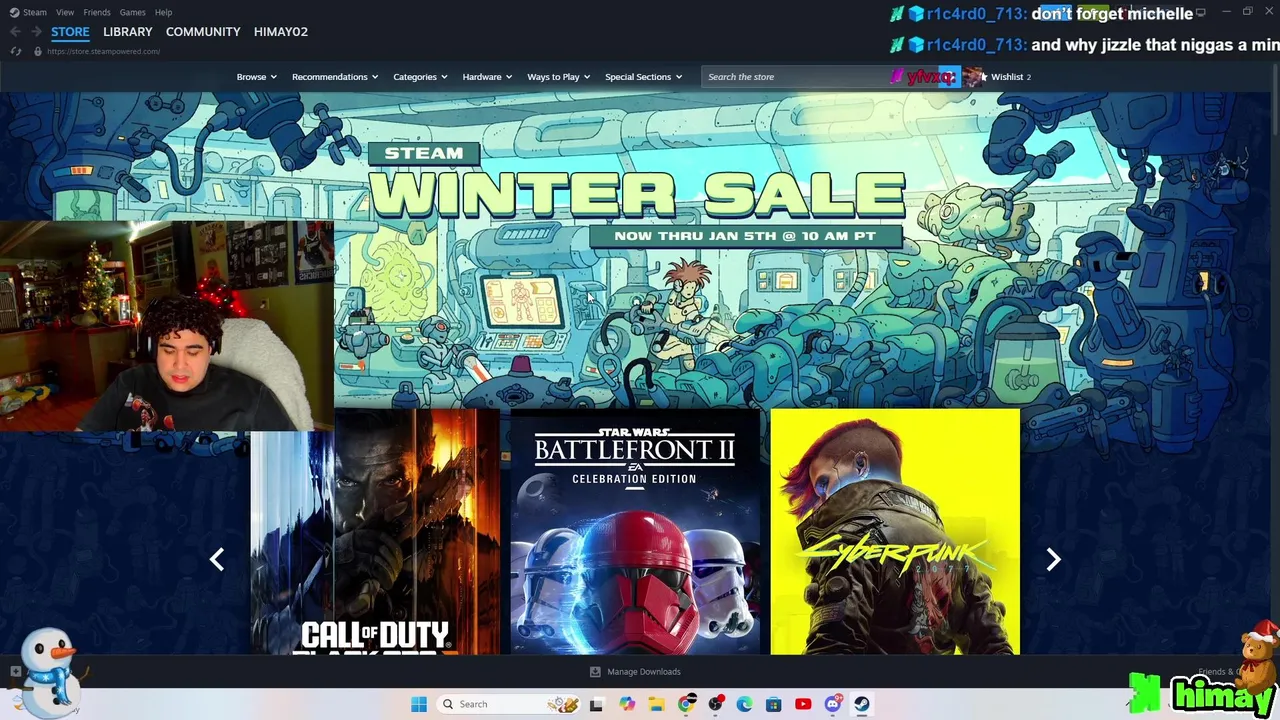Click the Steam Winter Sale banner title
Viewport: 1280px width, 720px height.
[x=637, y=193]
